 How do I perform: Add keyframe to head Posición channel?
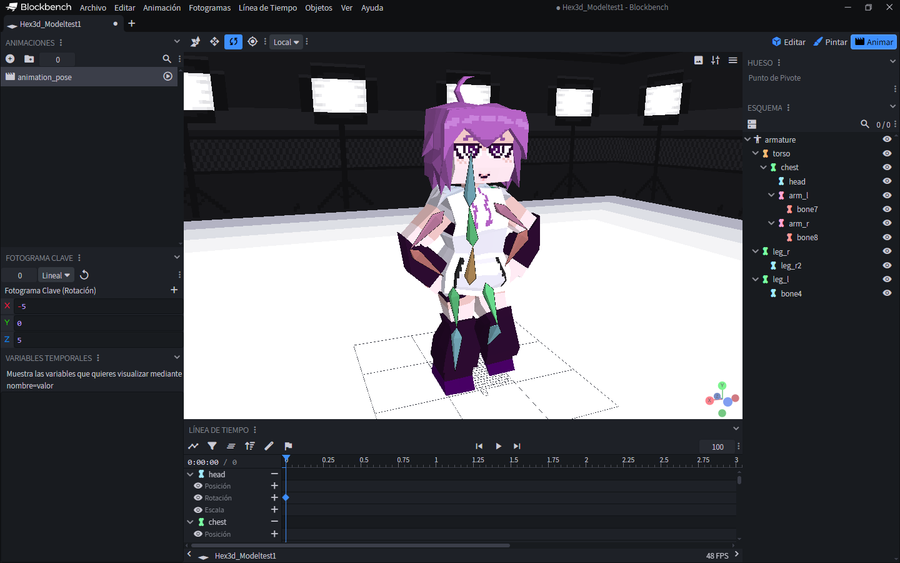tap(274, 486)
